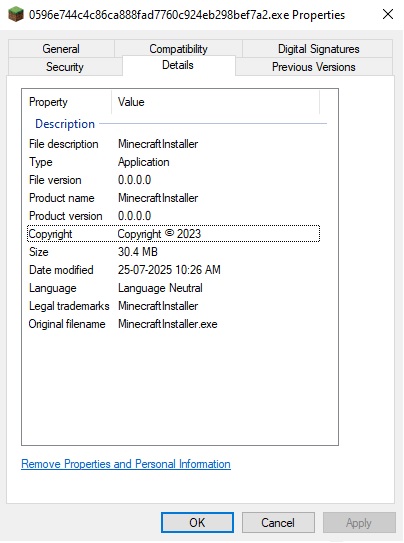Select the Copyright property row

(x=174, y=234)
